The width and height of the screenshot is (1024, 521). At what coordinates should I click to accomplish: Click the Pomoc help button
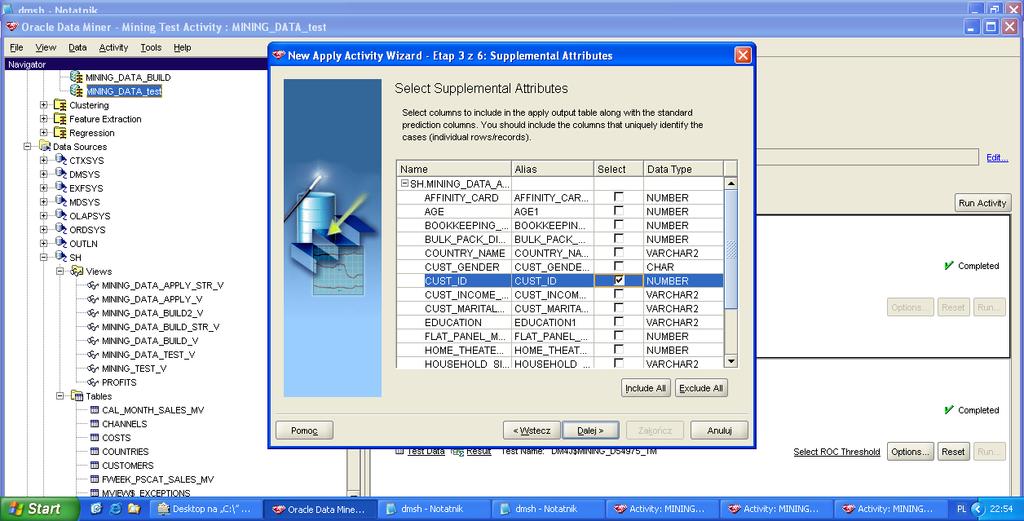tap(304, 430)
